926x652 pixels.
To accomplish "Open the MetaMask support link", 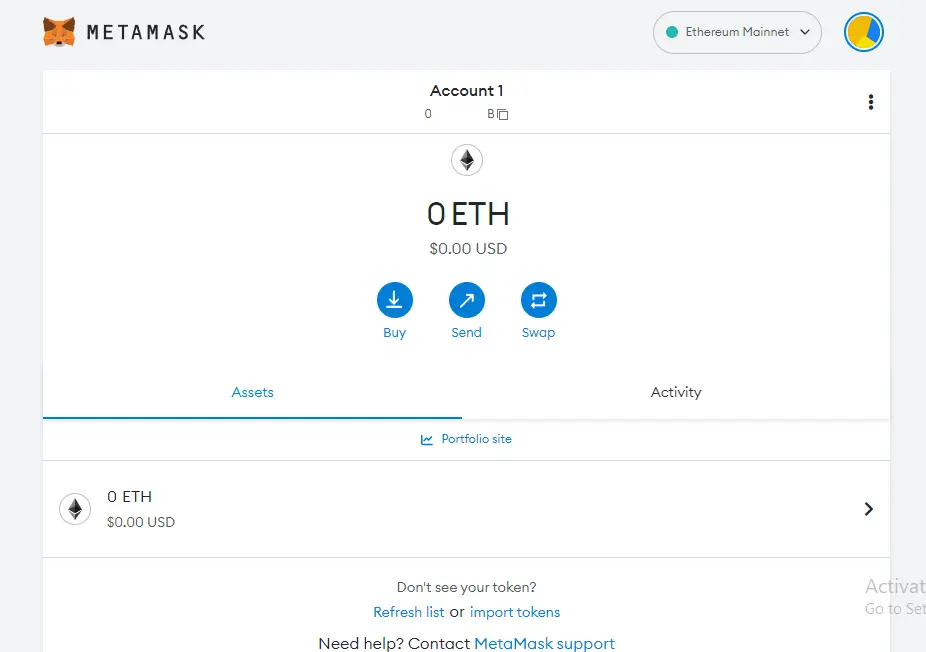I will point(544,643).
